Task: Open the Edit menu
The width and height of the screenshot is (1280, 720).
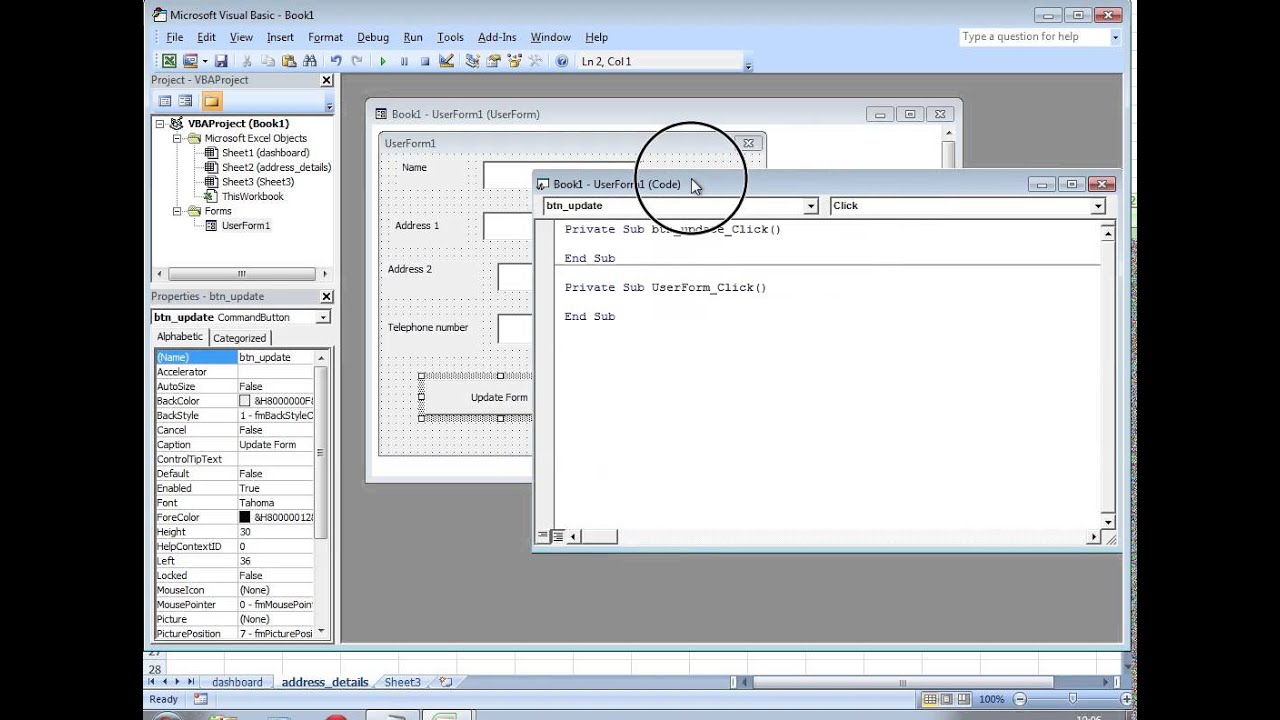Action: click(206, 37)
